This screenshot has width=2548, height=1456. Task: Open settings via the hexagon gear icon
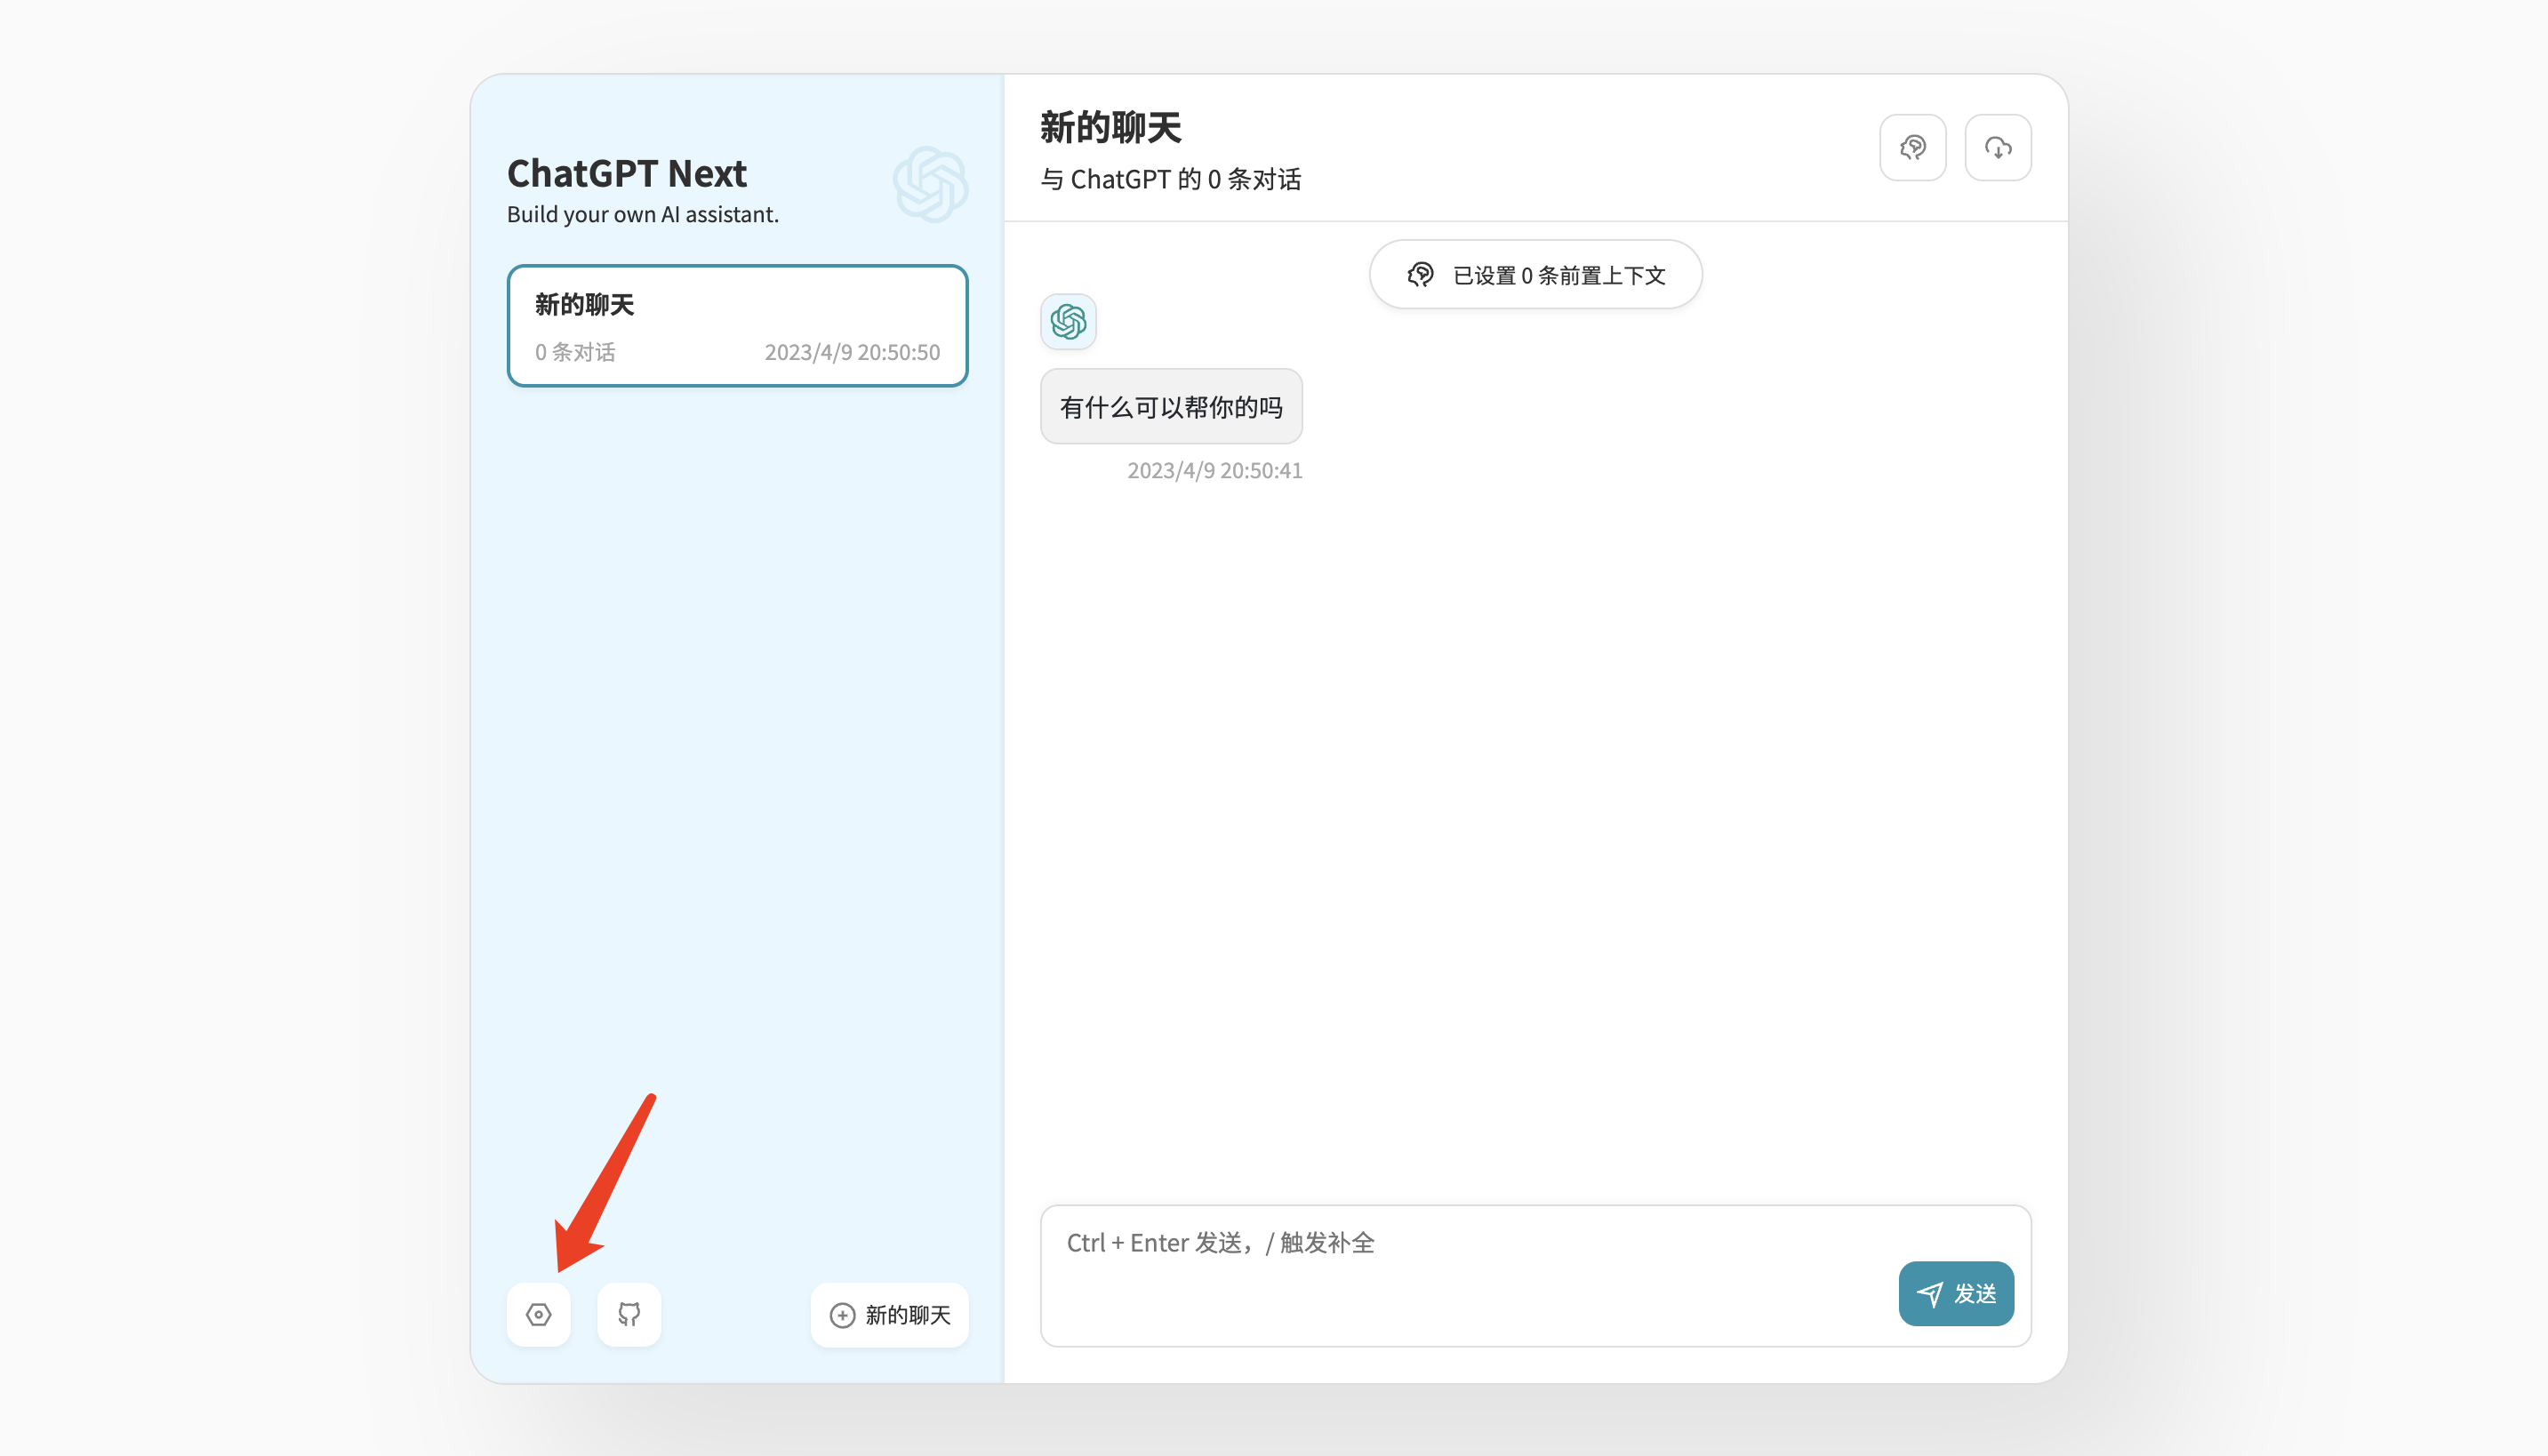click(538, 1314)
